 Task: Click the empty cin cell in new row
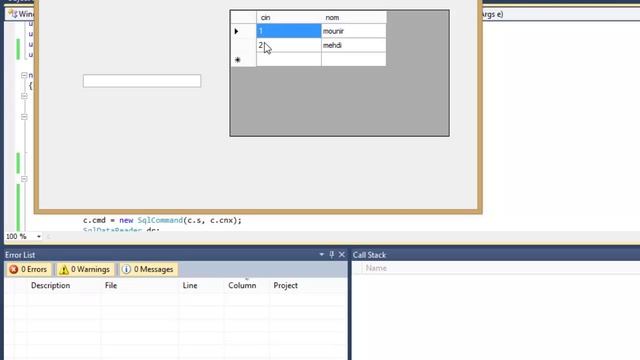[x=289, y=60]
